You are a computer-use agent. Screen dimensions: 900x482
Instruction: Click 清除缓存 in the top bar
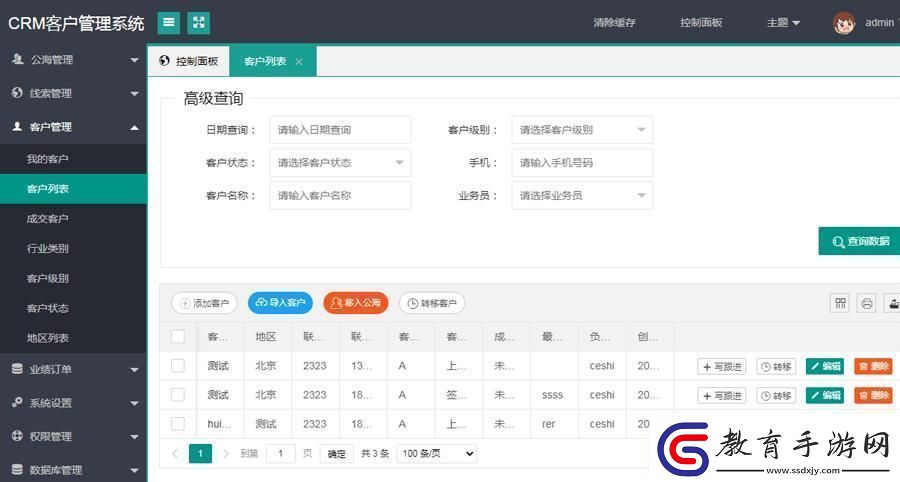[x=614, y=23]
